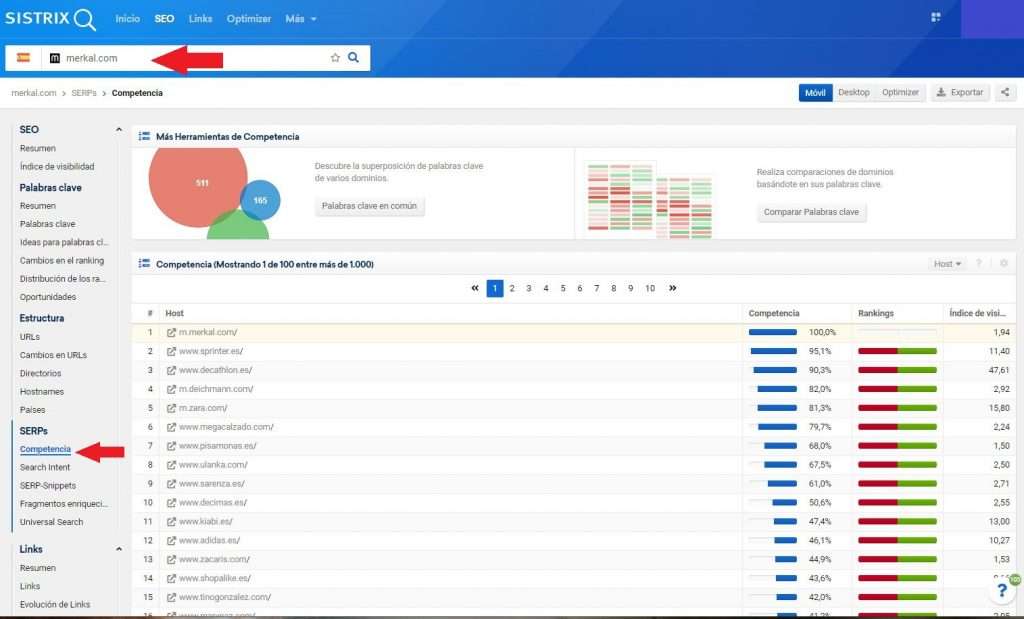The height and width of the screenshot is (619, 1024).
Task: Open Links in top navigation
Action: click(200, 19)
